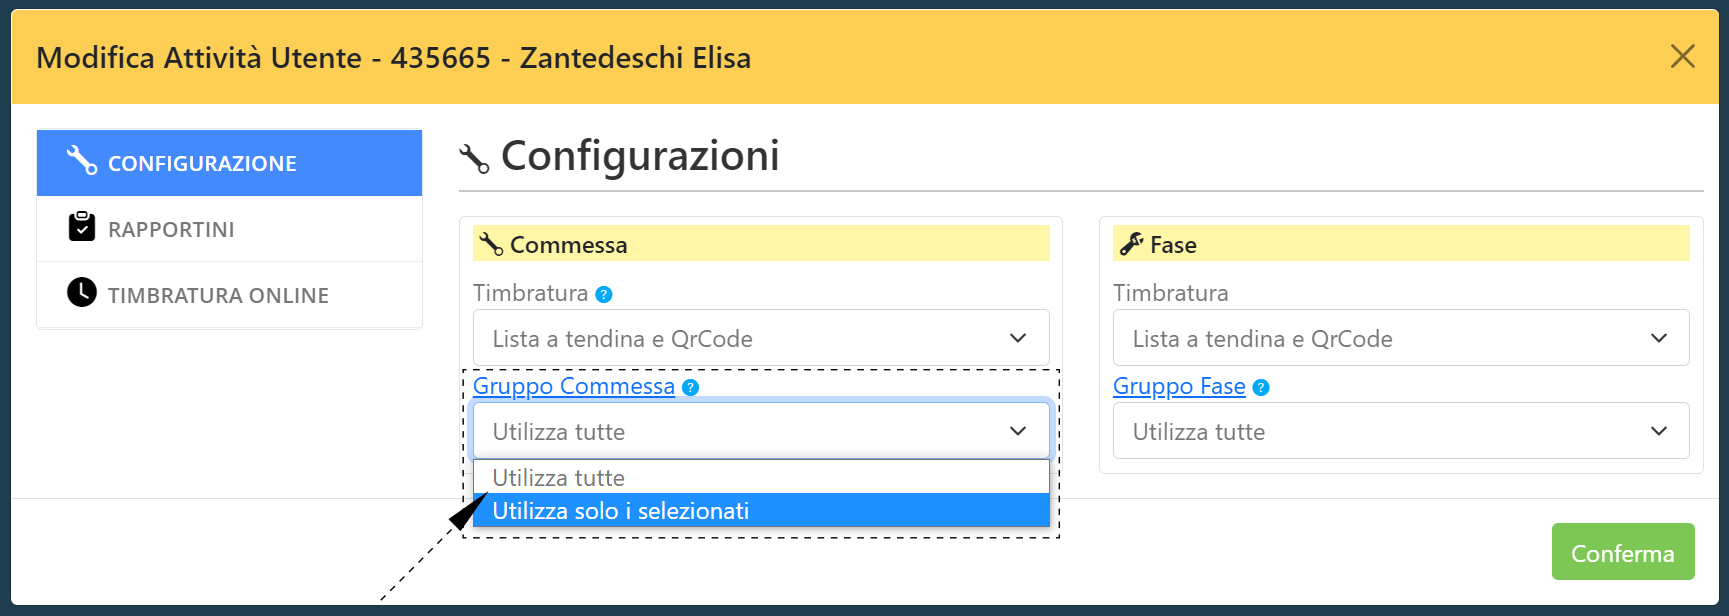Click the wrench icon in the Configurazione tab
The image size is (1729, 616).
(x=82, y=160)
